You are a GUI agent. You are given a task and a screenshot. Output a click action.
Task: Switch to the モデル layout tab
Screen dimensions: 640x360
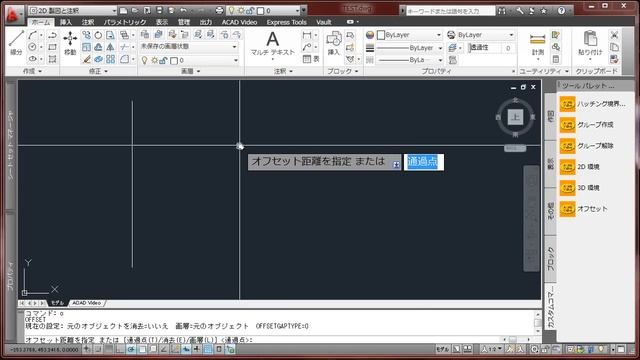click(57, 303)
